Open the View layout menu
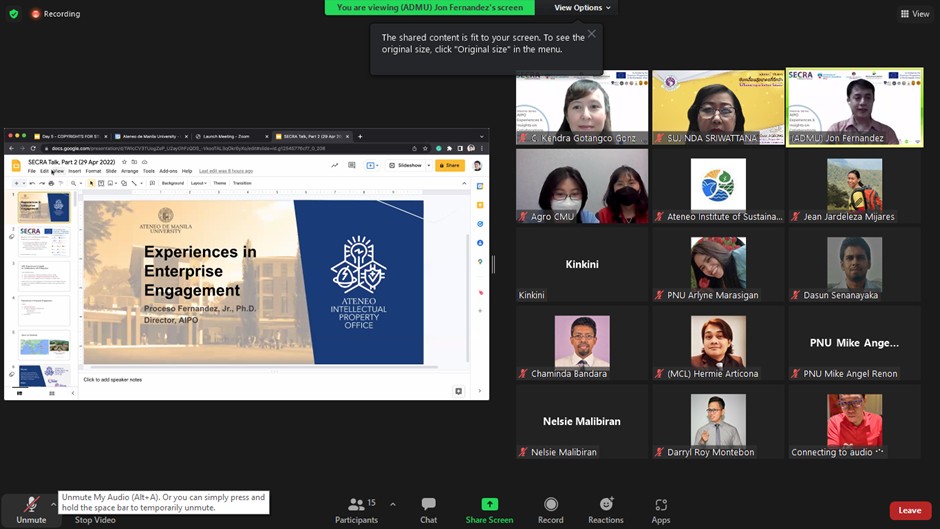940x529 pixels. [915, 14]
